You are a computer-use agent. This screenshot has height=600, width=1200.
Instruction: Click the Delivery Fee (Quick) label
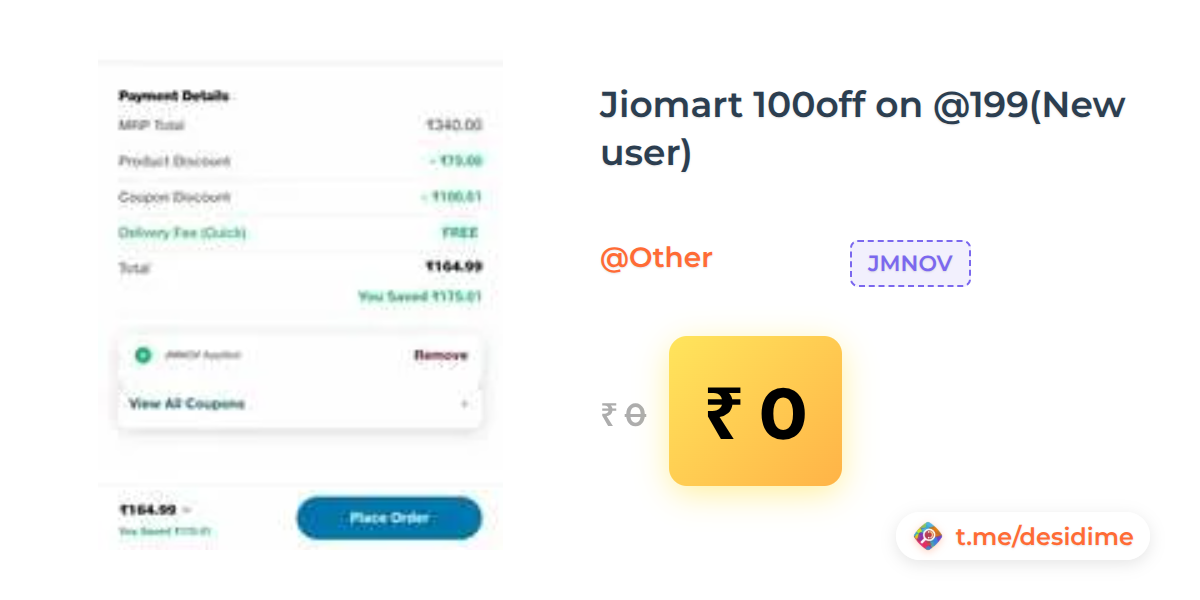pos(182,233)
